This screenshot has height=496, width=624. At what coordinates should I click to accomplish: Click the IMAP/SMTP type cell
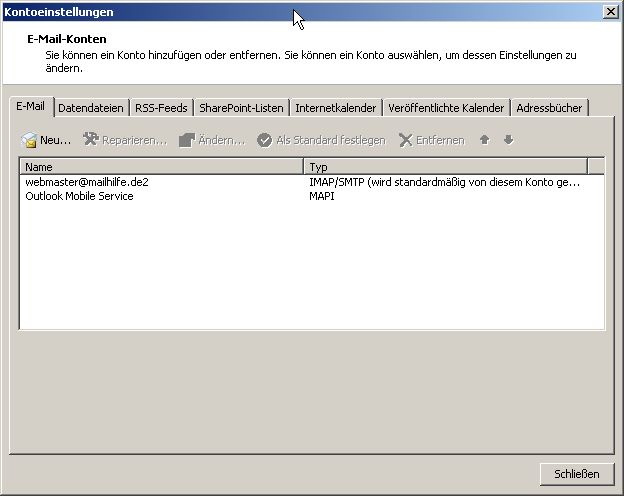pos(445,182)
